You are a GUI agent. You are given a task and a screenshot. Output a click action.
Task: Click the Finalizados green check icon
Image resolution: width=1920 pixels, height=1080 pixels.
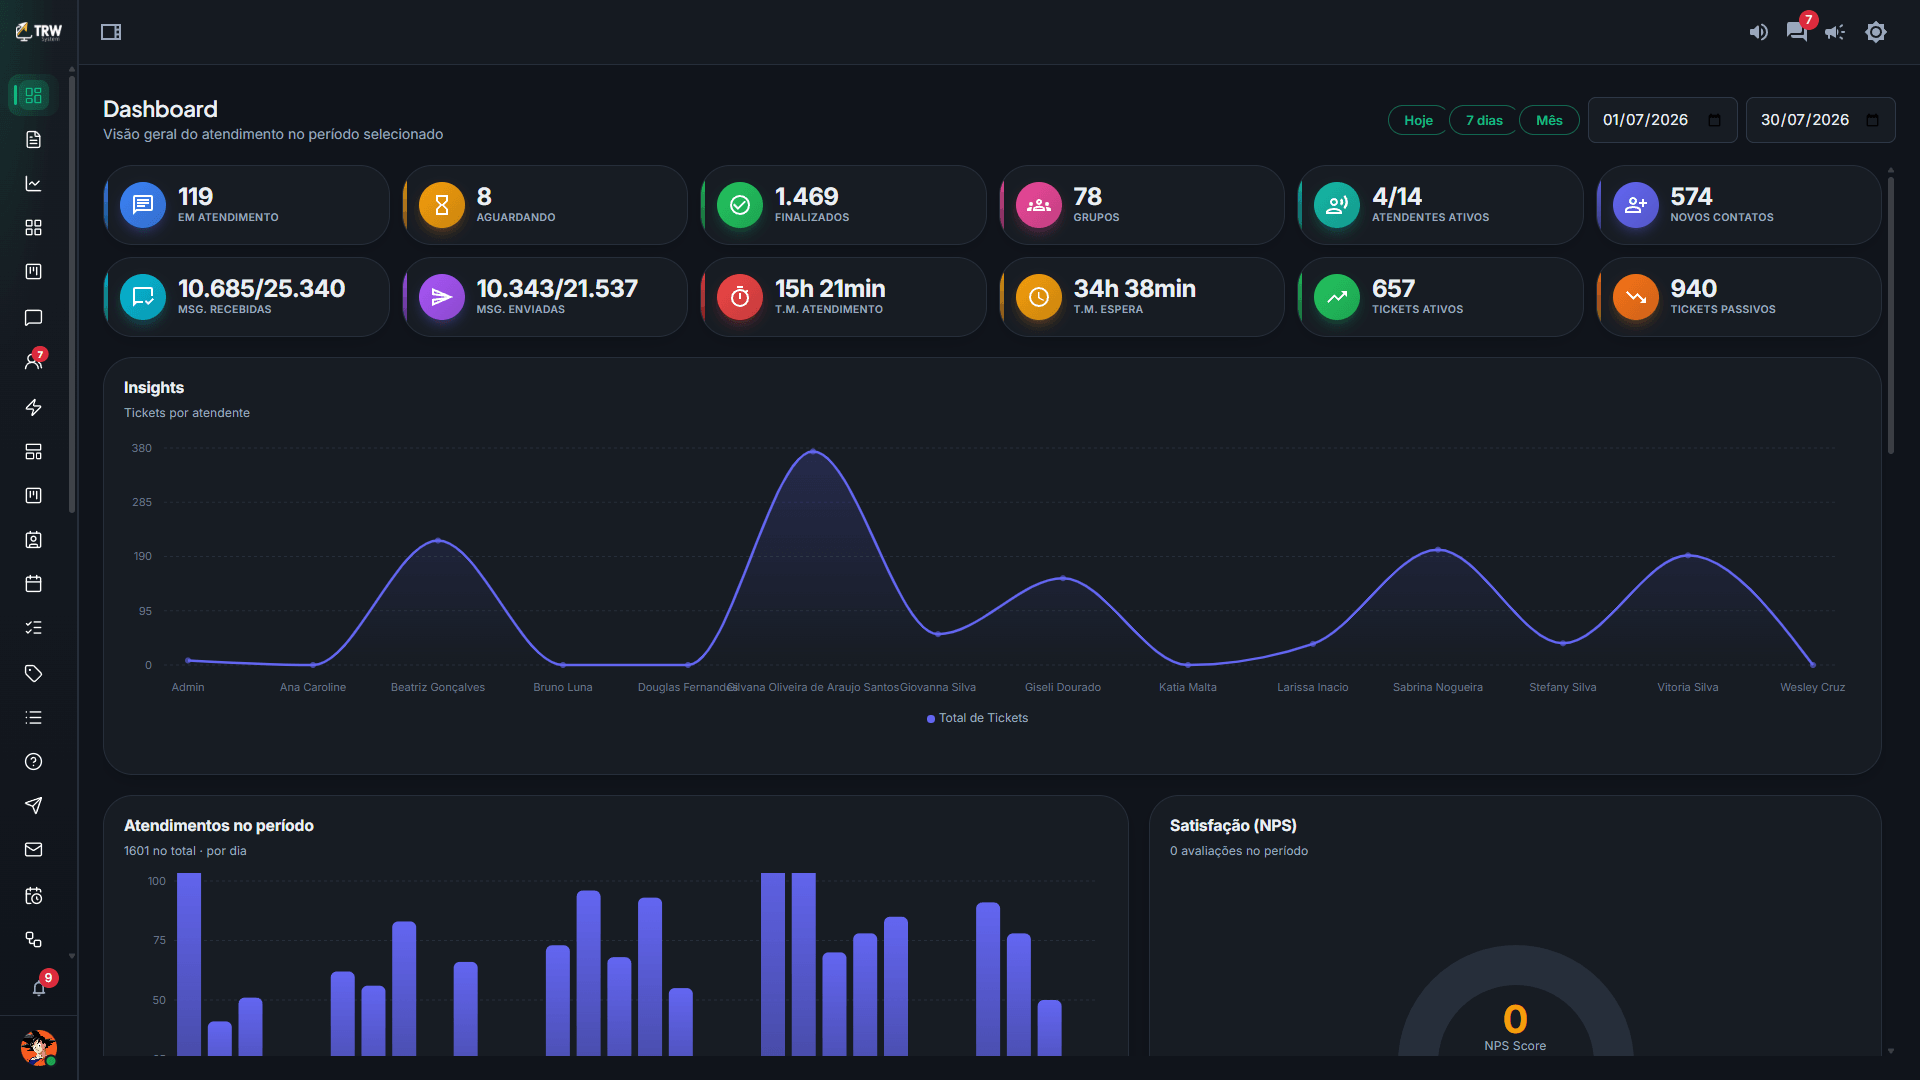pos(740,205)
